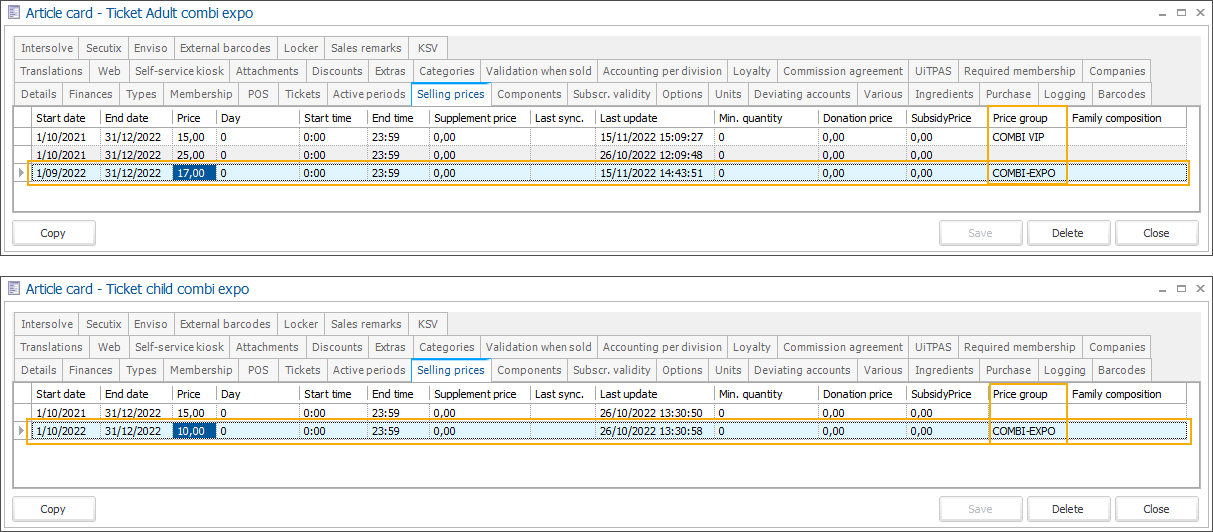Viewport: 1213px width, 532px height.
Task: Click the Article card icon in the child ticket window title
Action: [x=14, y=289]
